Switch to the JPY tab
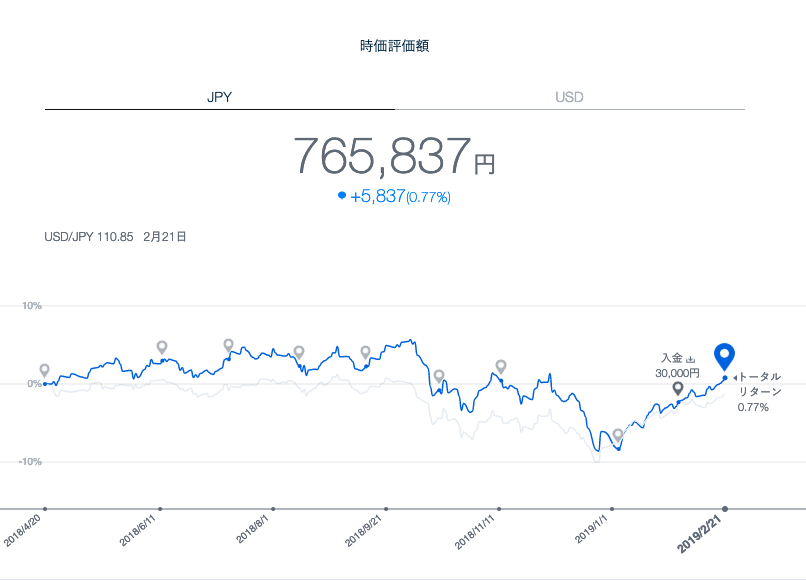Viewport: 806px width, 580px height. (220, 97)
